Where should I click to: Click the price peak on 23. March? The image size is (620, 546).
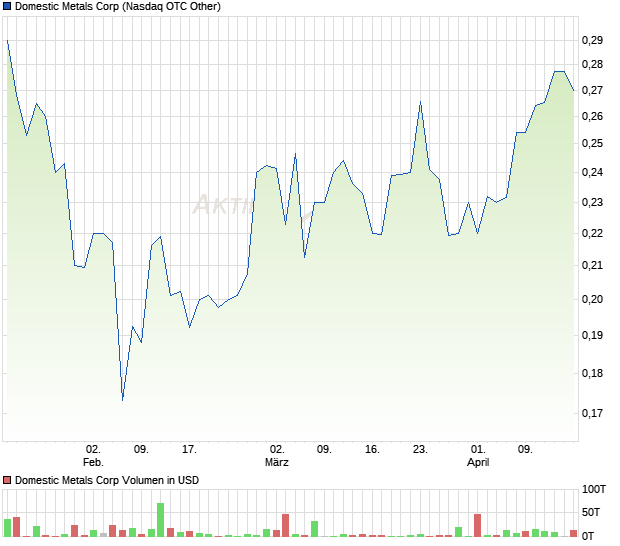point(420,102)
